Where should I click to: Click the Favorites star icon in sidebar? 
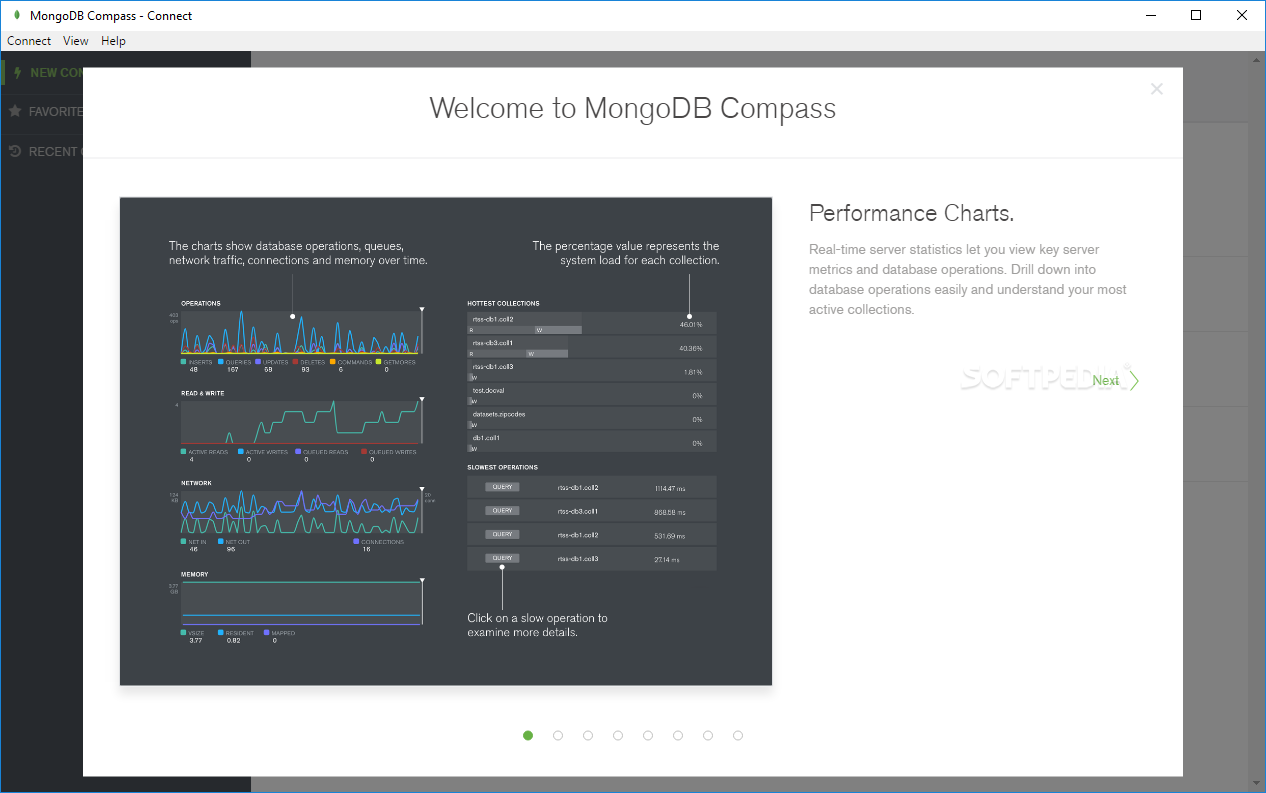[x=15, y=111]
